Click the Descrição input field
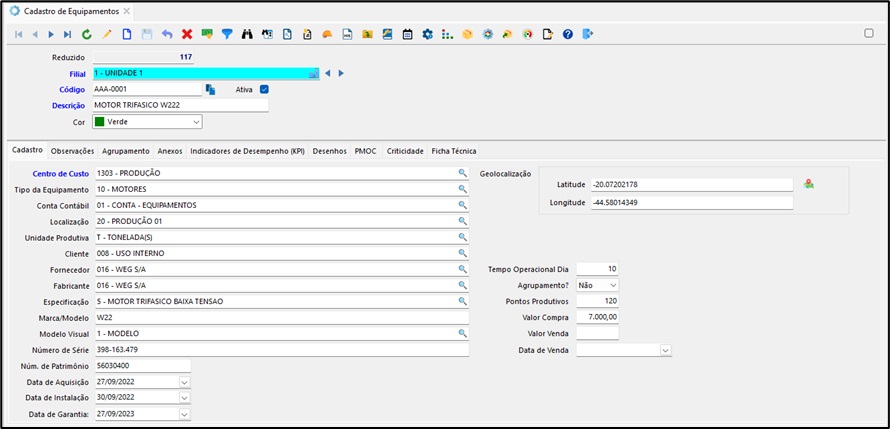890x429 pixels. 180,106
